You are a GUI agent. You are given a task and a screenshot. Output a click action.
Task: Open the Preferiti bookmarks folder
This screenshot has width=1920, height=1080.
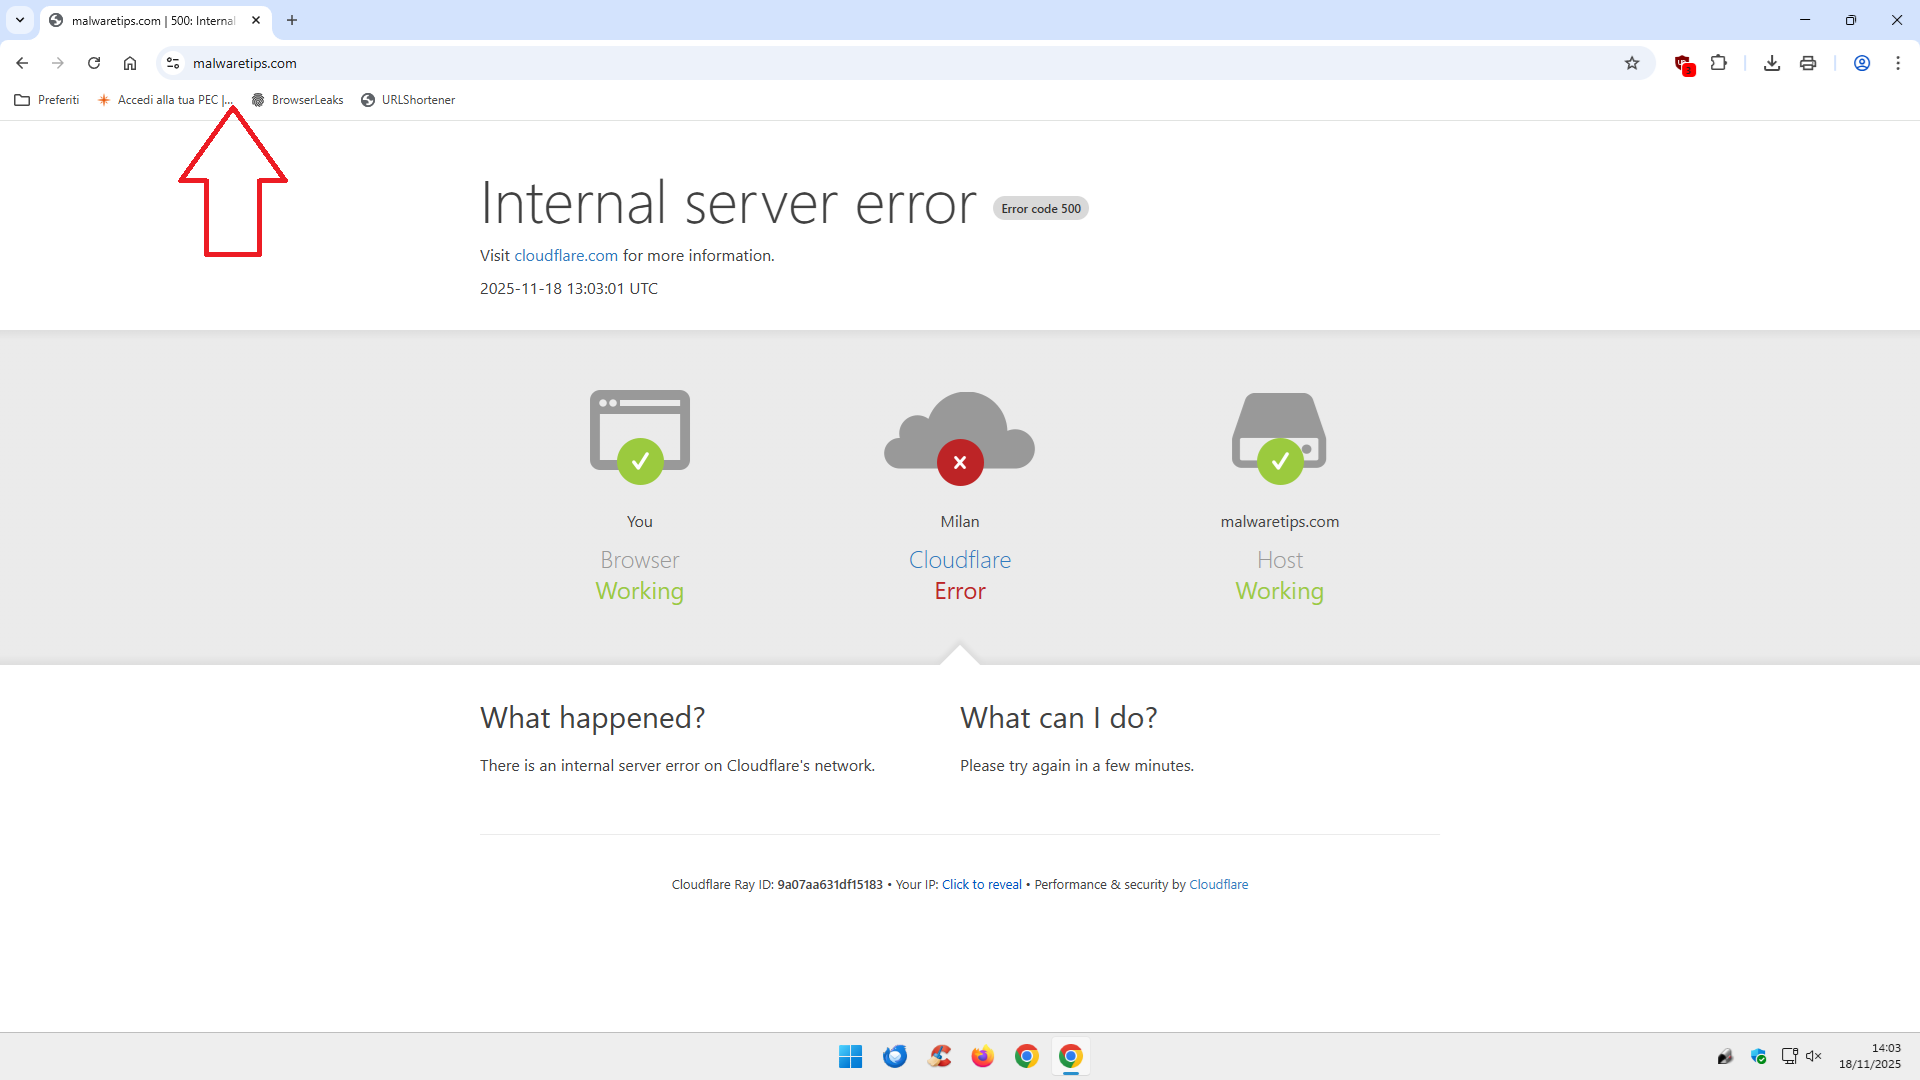[x=47, y=100]
